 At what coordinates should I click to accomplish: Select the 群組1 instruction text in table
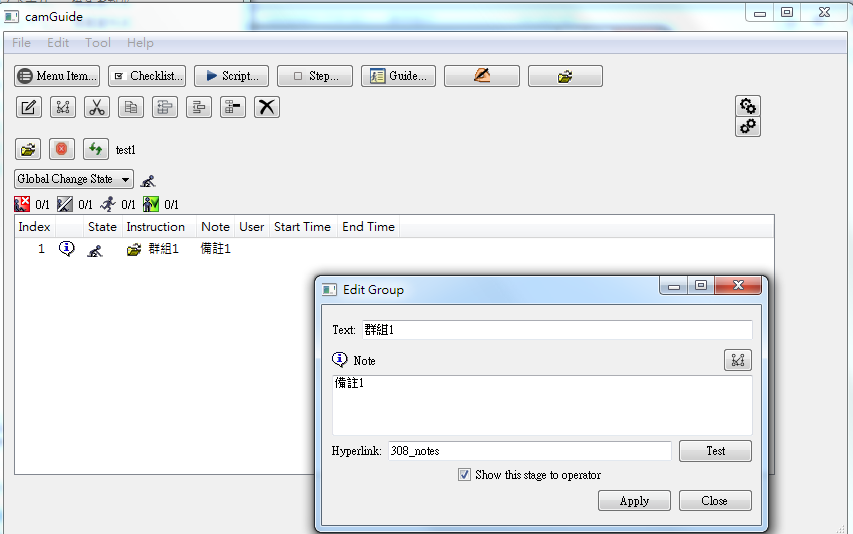[163, 249]
